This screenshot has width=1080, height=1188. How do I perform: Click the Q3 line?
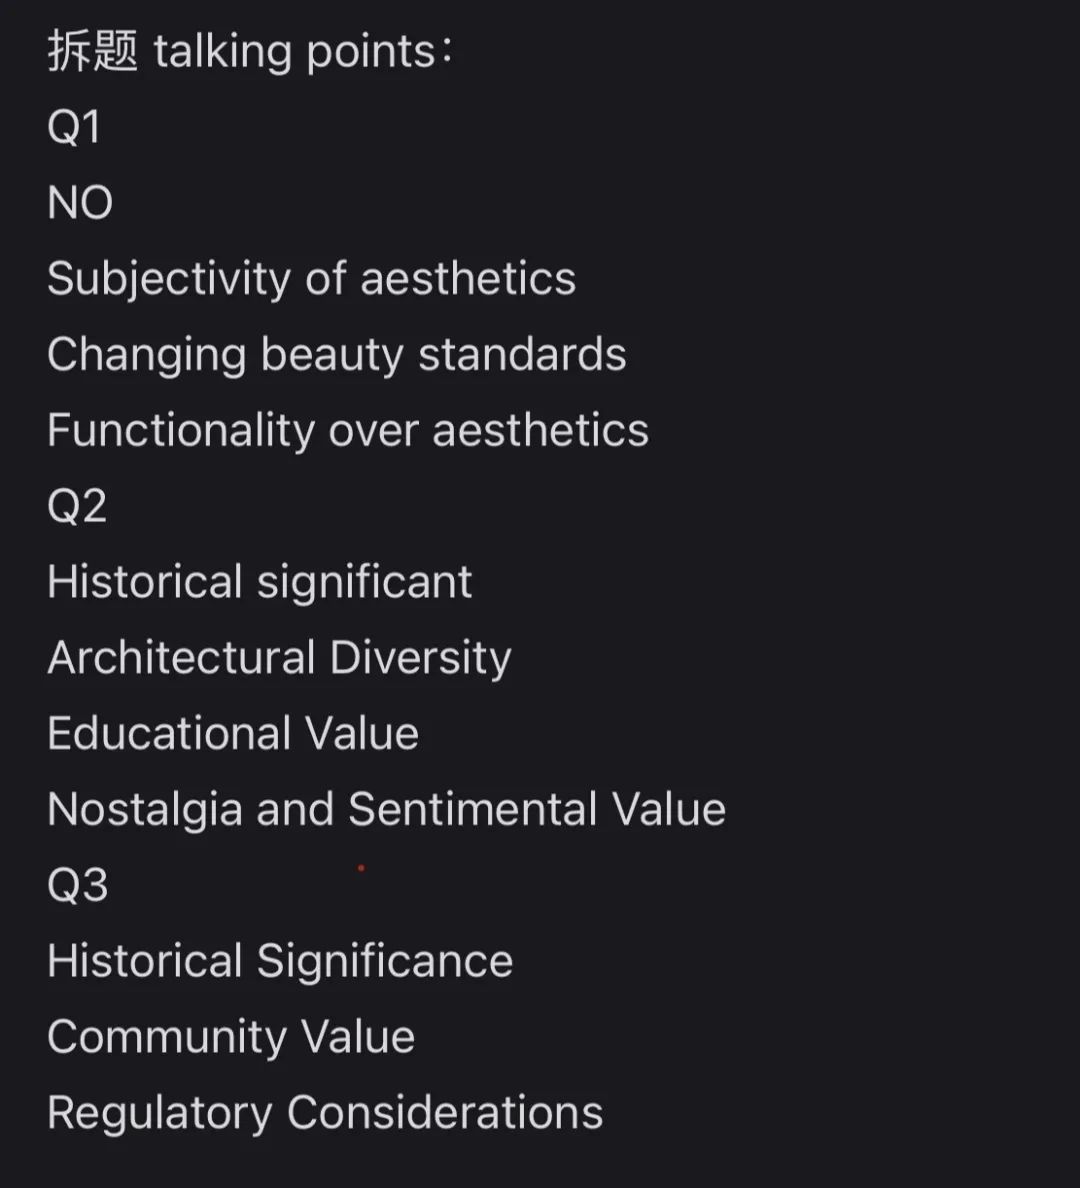pos(77,884)
